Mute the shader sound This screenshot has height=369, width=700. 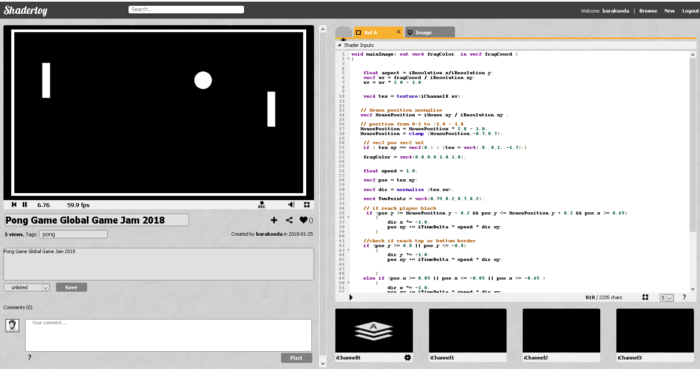click(x=291, y=204)
